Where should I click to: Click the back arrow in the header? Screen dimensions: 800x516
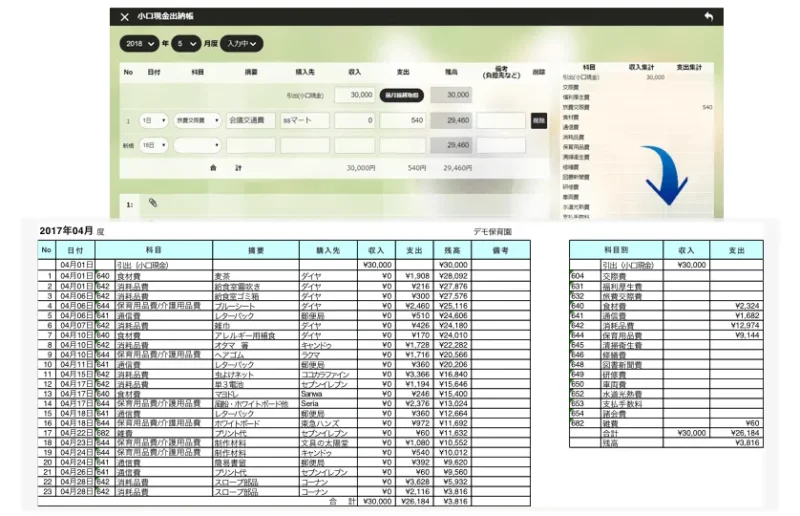coord(709,17)
